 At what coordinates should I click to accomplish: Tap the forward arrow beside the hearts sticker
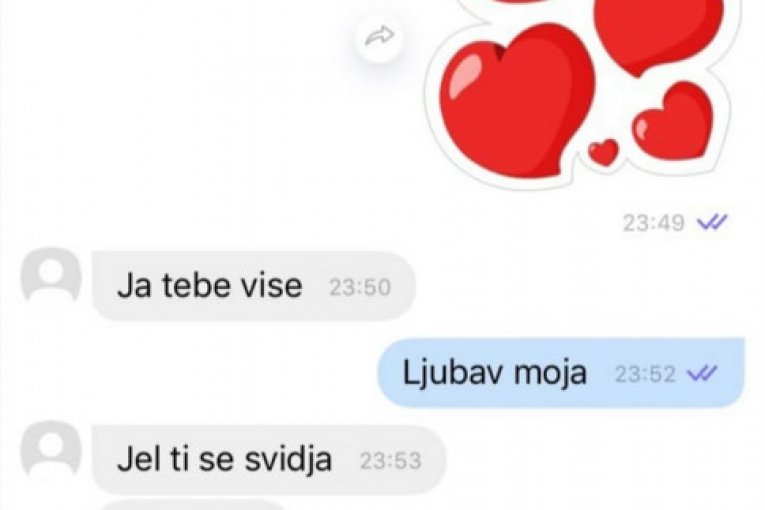coord(379,37)
